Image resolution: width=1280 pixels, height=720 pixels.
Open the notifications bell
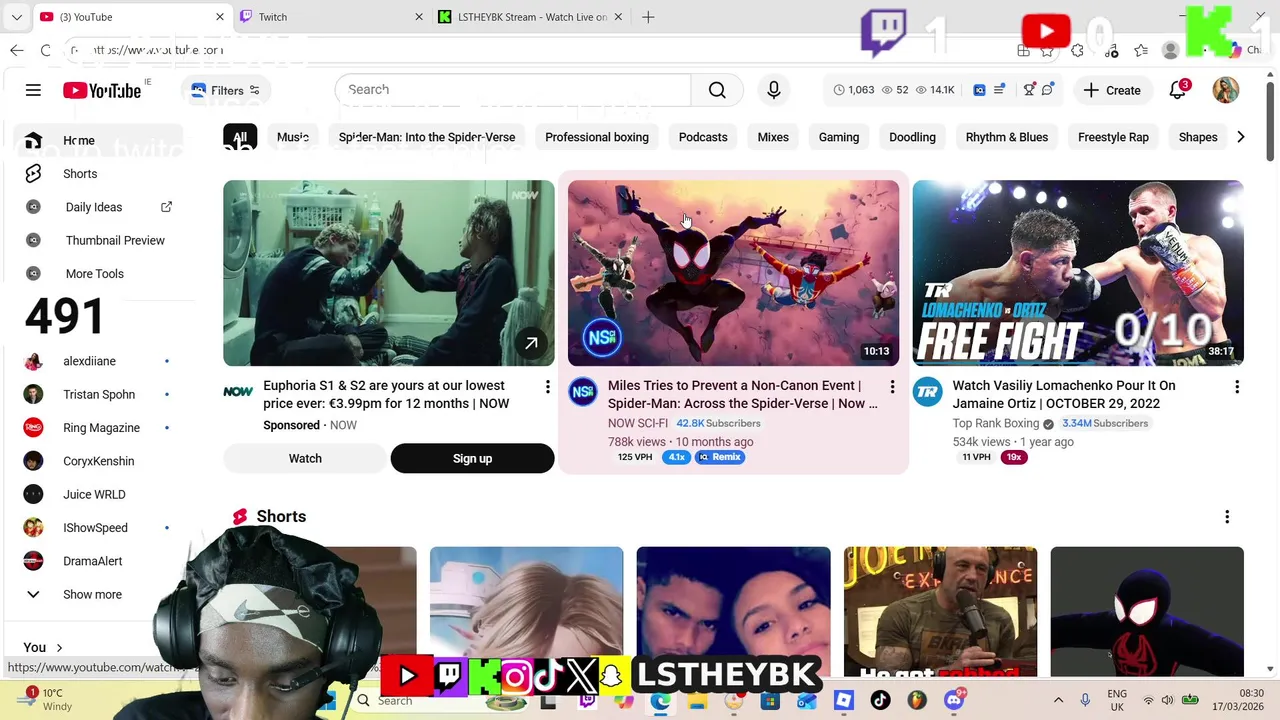pos(1178,90)
